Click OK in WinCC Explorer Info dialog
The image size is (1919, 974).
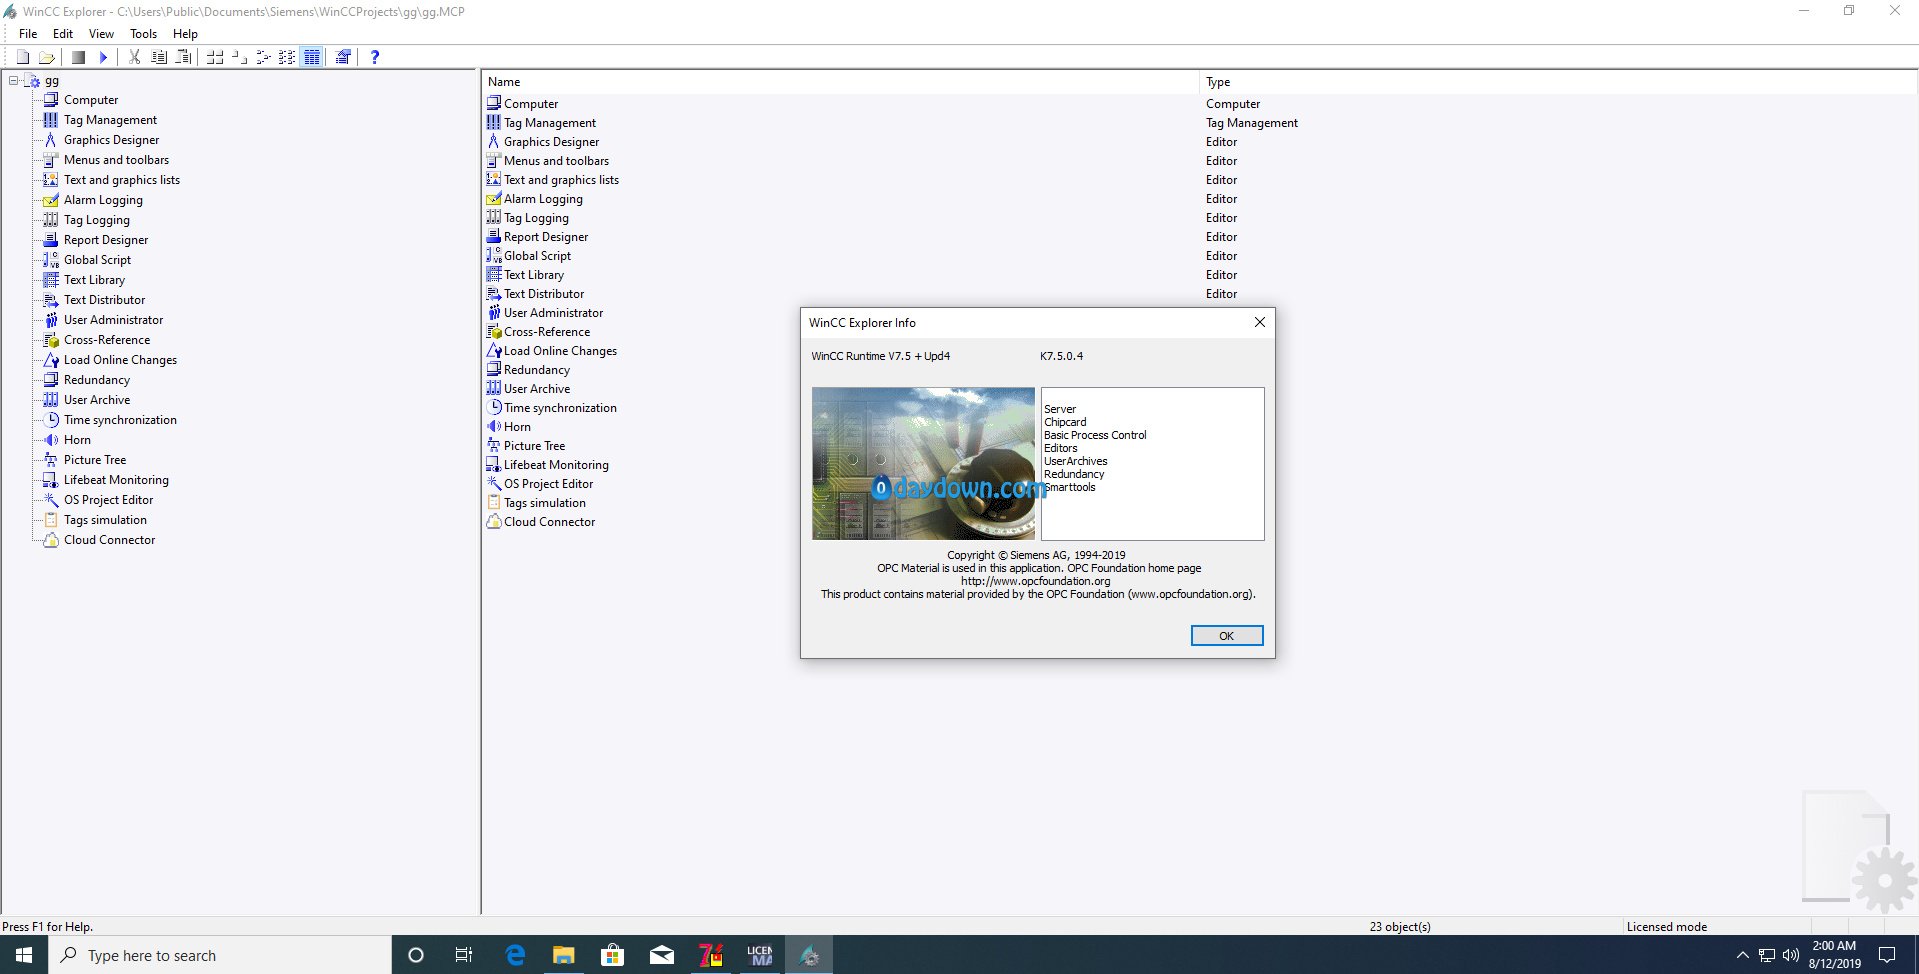[x=1226, y=636]
